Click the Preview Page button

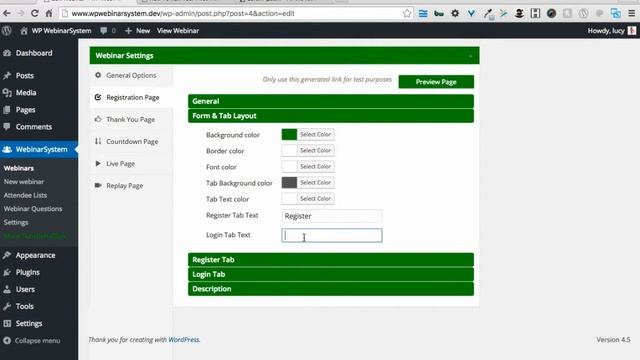436,82
